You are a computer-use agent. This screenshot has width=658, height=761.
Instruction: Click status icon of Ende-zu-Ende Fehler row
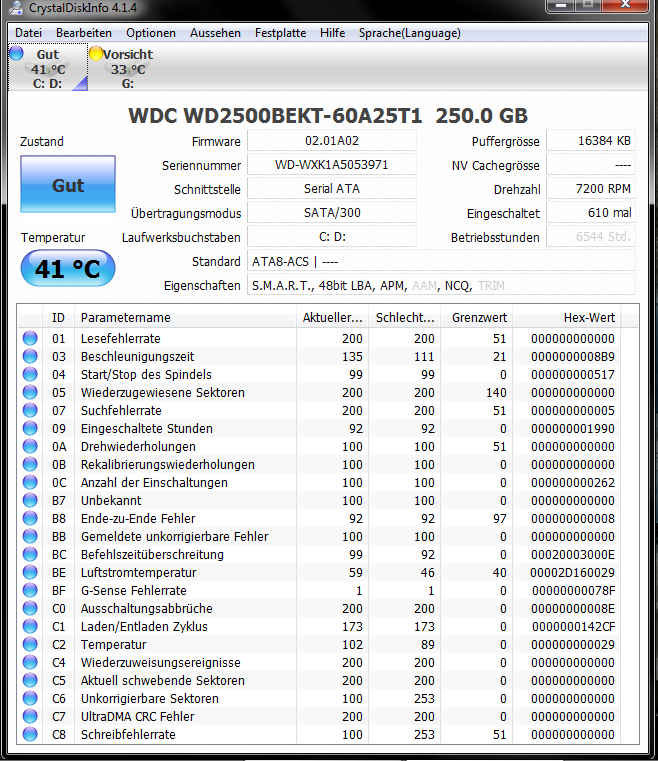tap(30, 517)
